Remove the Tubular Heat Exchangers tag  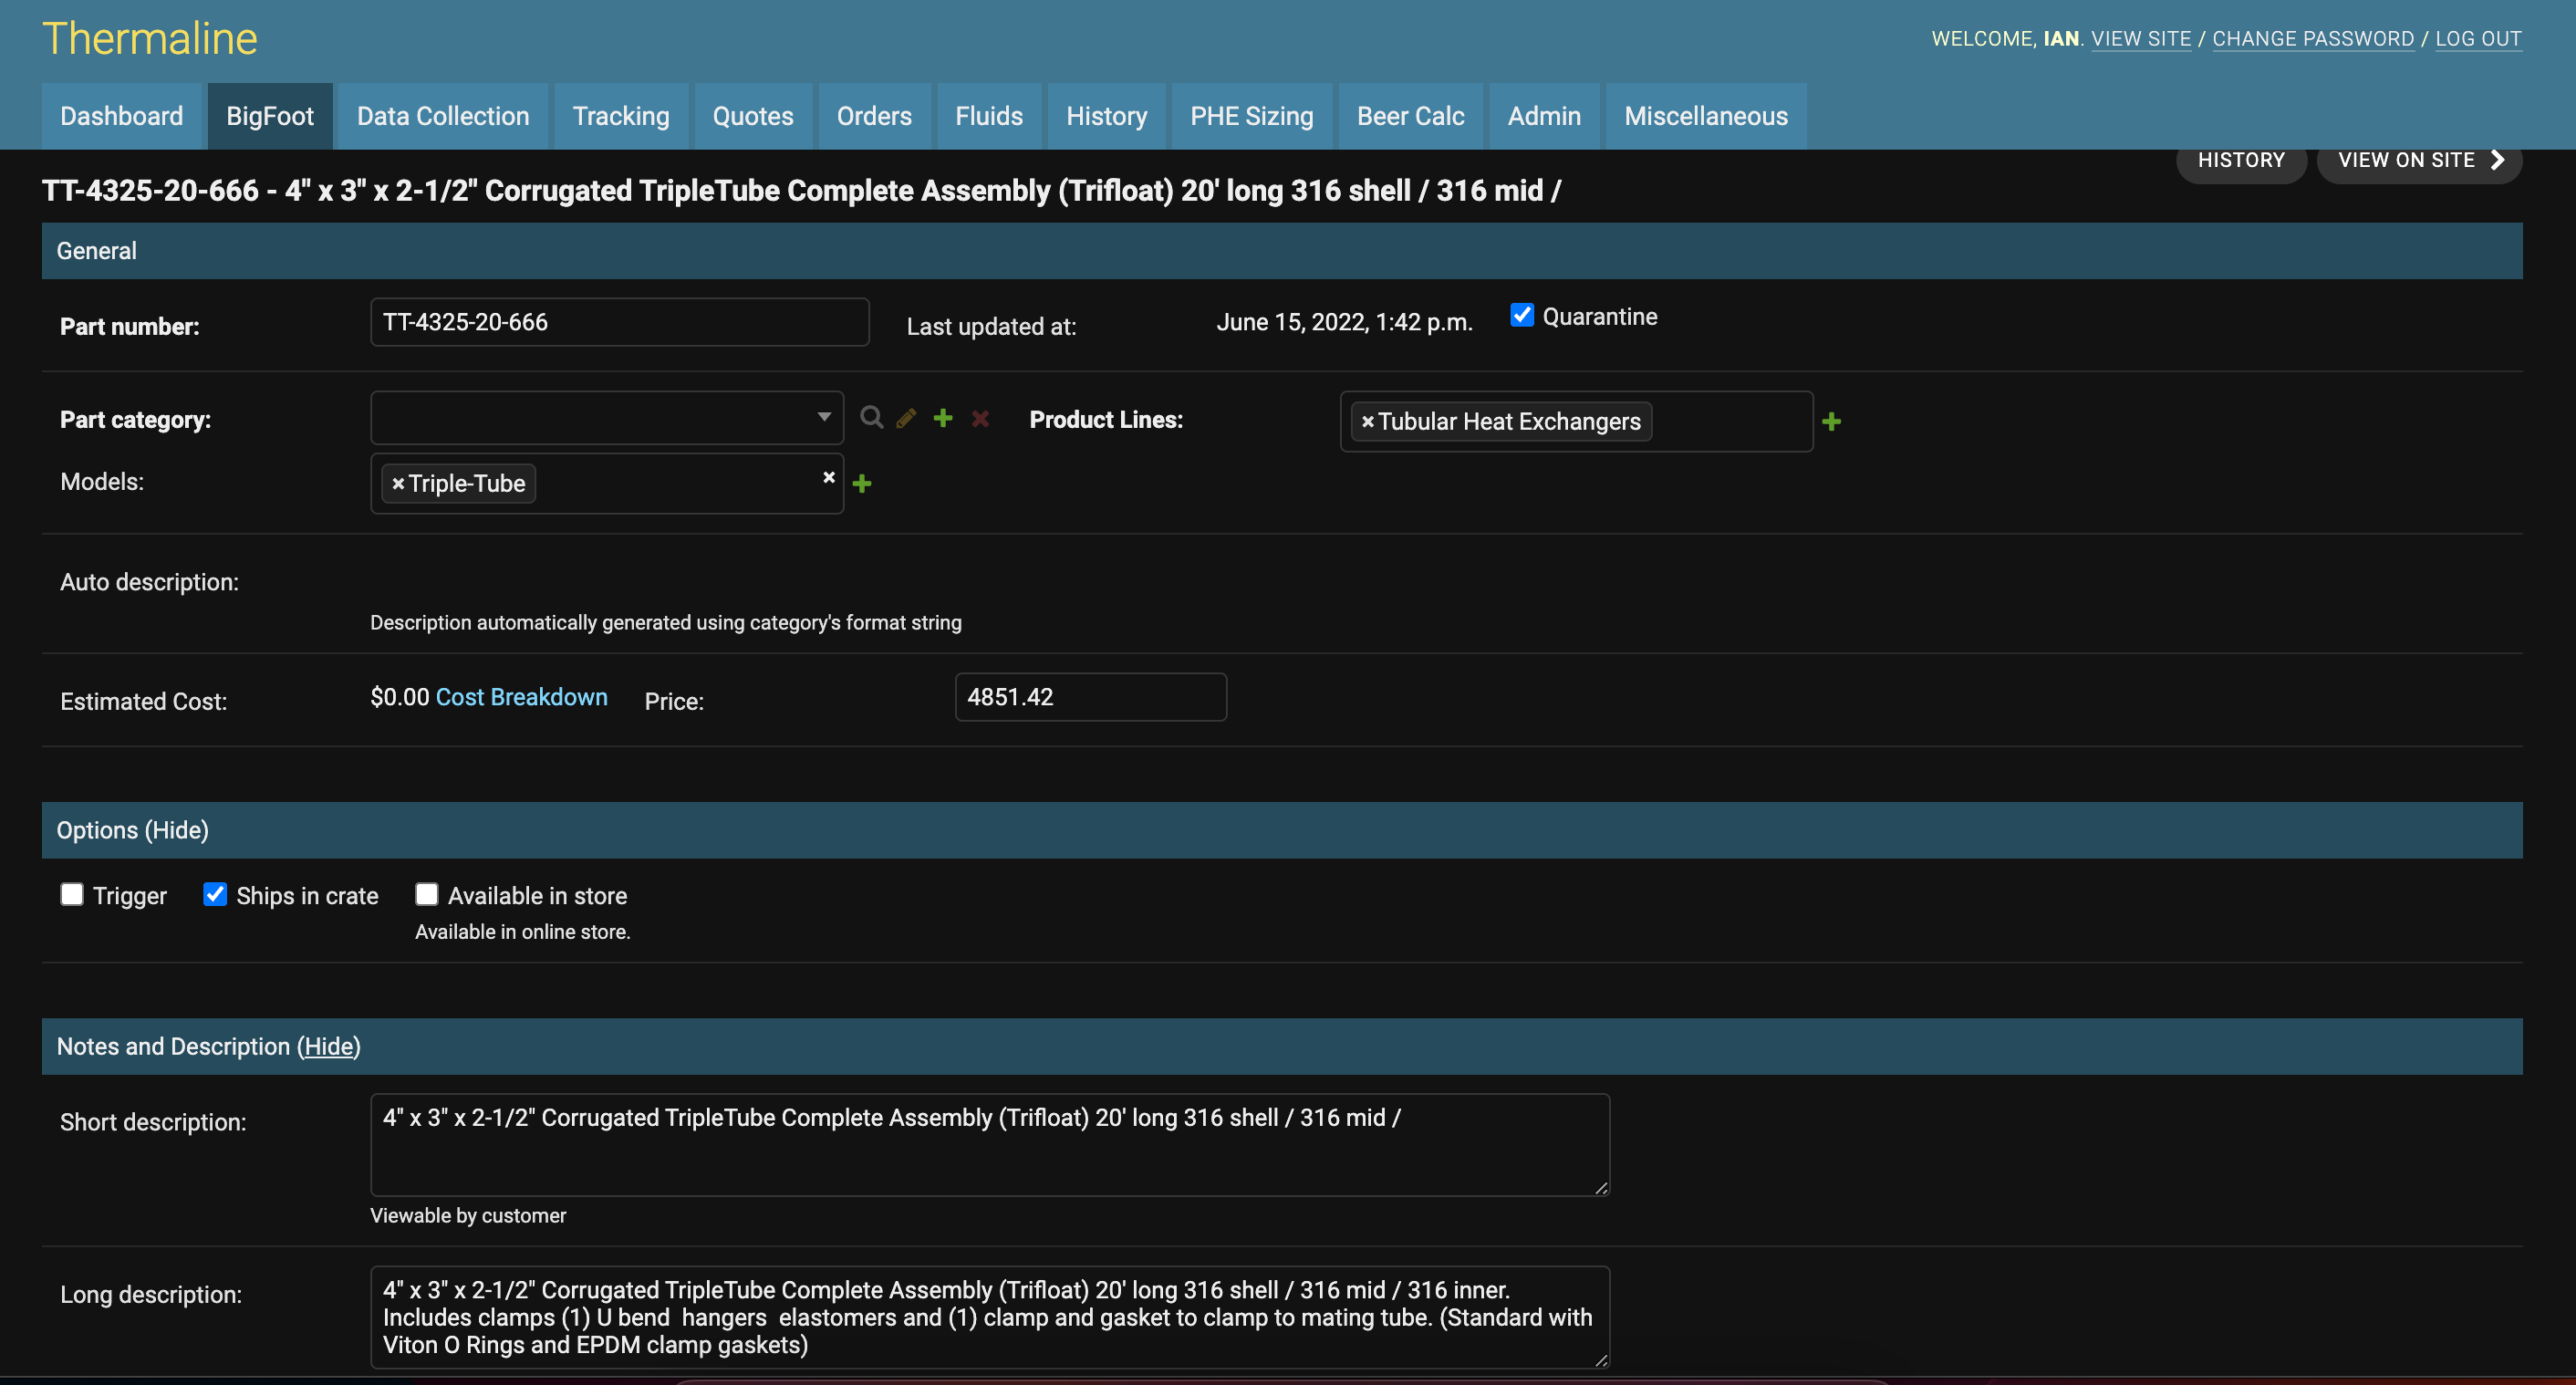[1368, 422]
